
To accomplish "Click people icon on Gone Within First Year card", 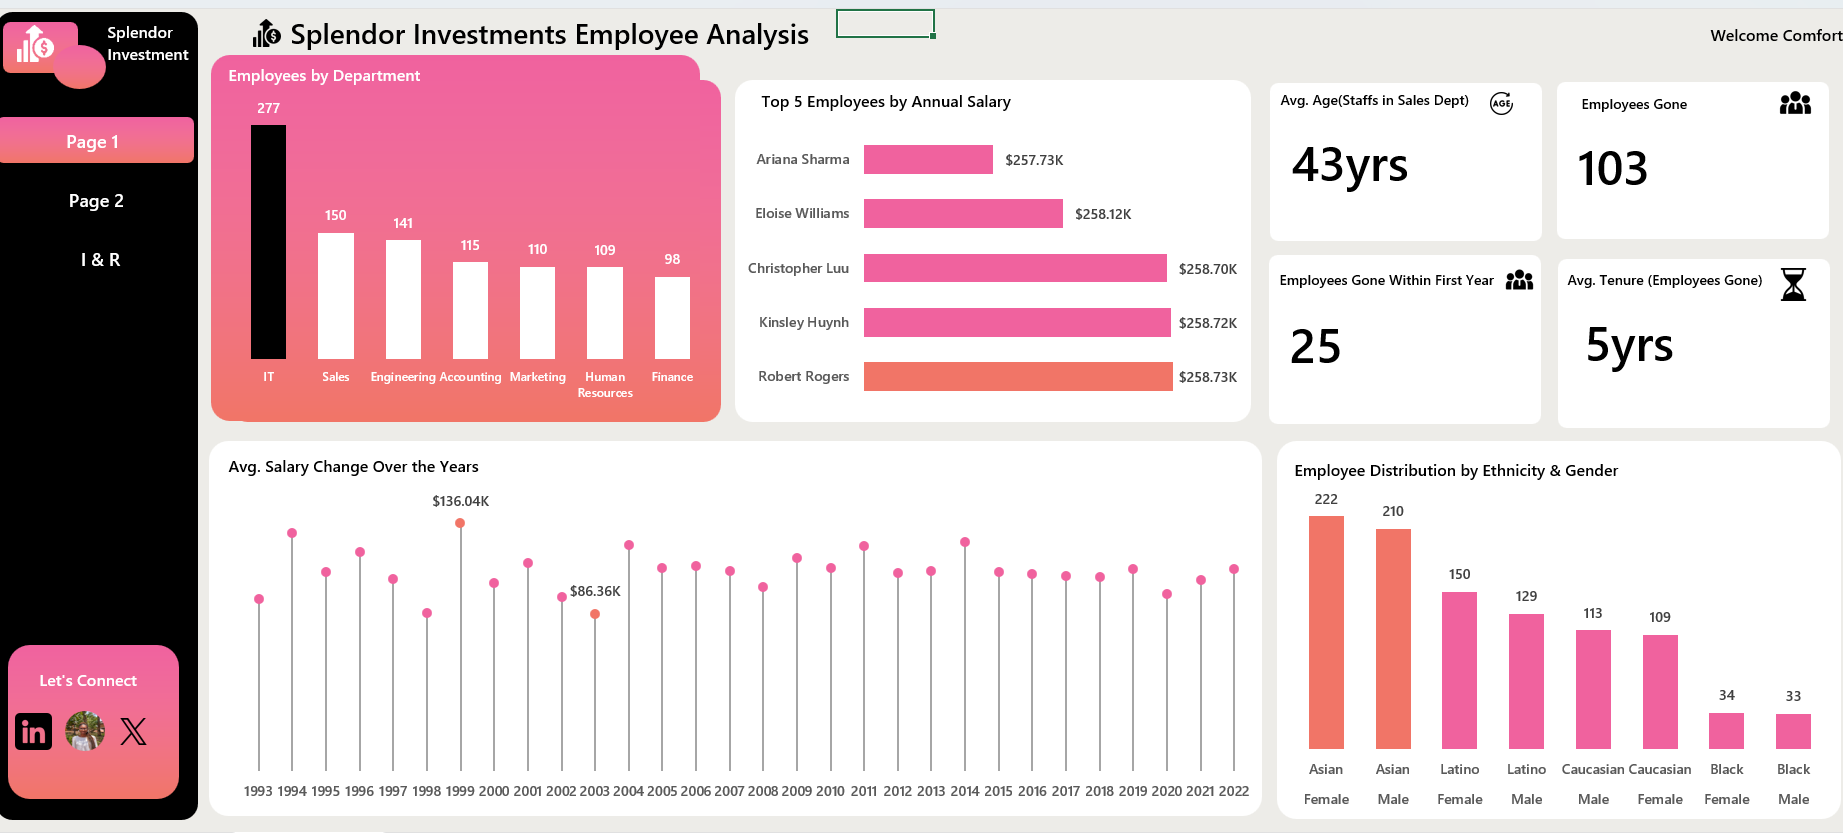I will click(x=1519, y=280).
